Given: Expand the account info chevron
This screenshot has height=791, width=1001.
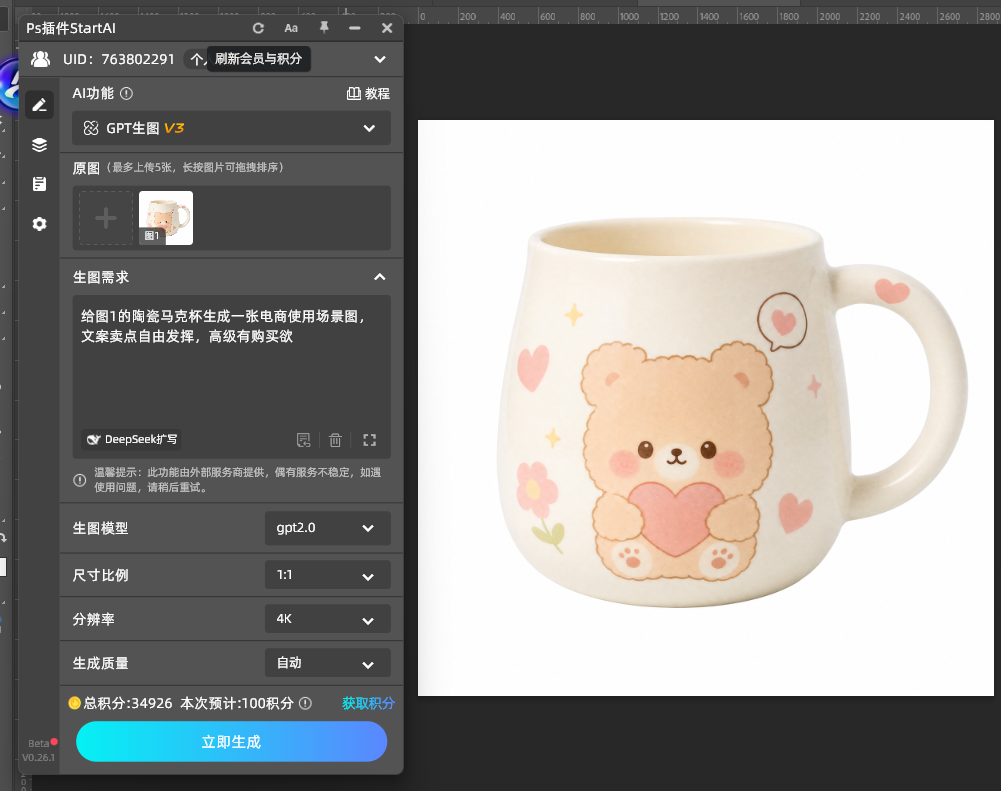Looking at the screenshot, I should [380, 59].
